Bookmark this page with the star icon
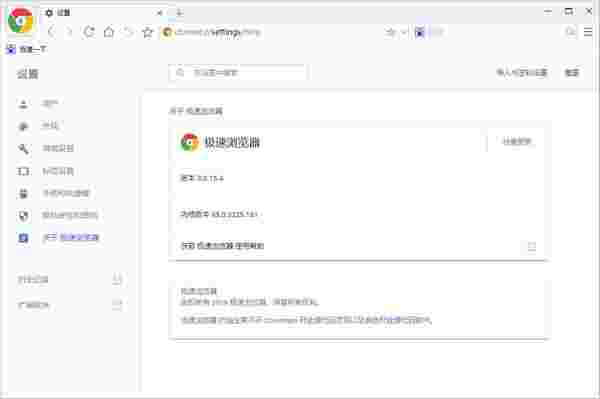 148,32
